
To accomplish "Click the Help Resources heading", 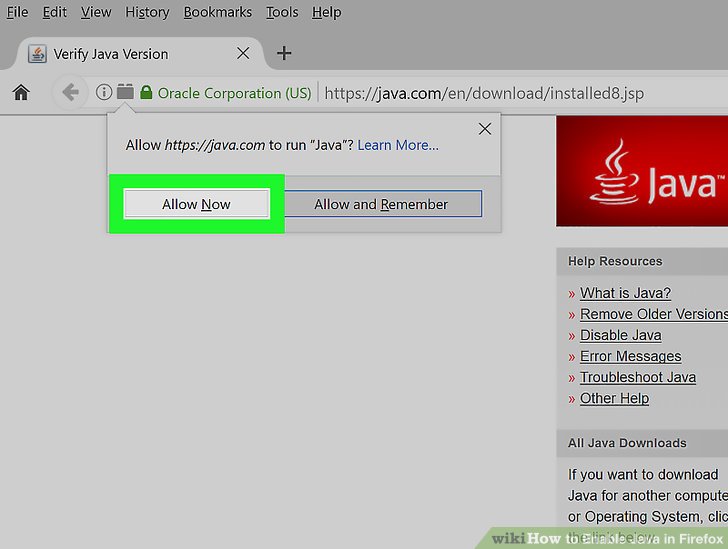I will pos(615,261).
